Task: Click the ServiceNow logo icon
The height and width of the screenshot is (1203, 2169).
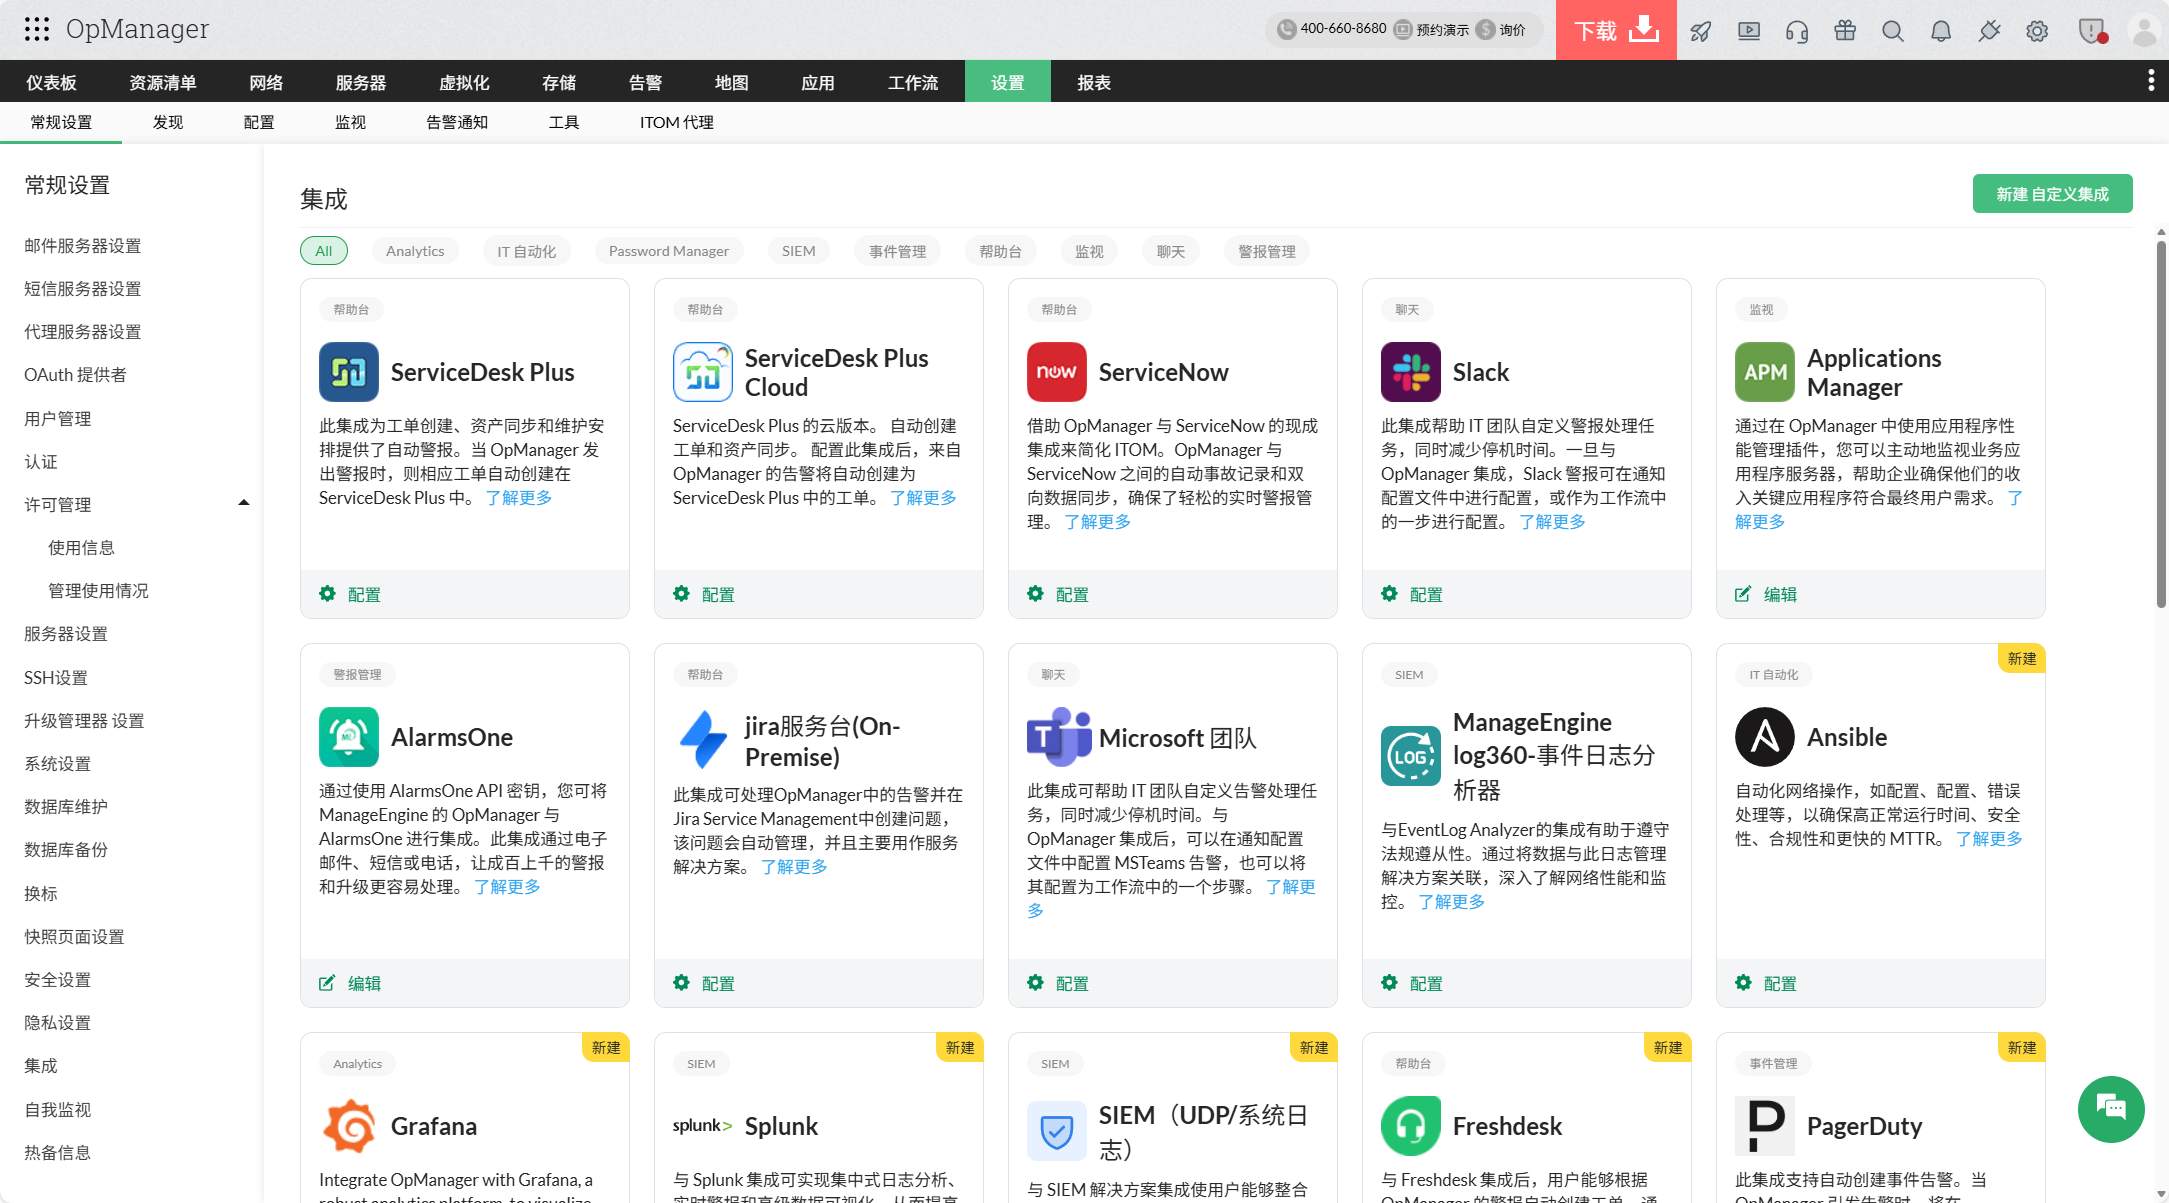Action: (1057, 371)
